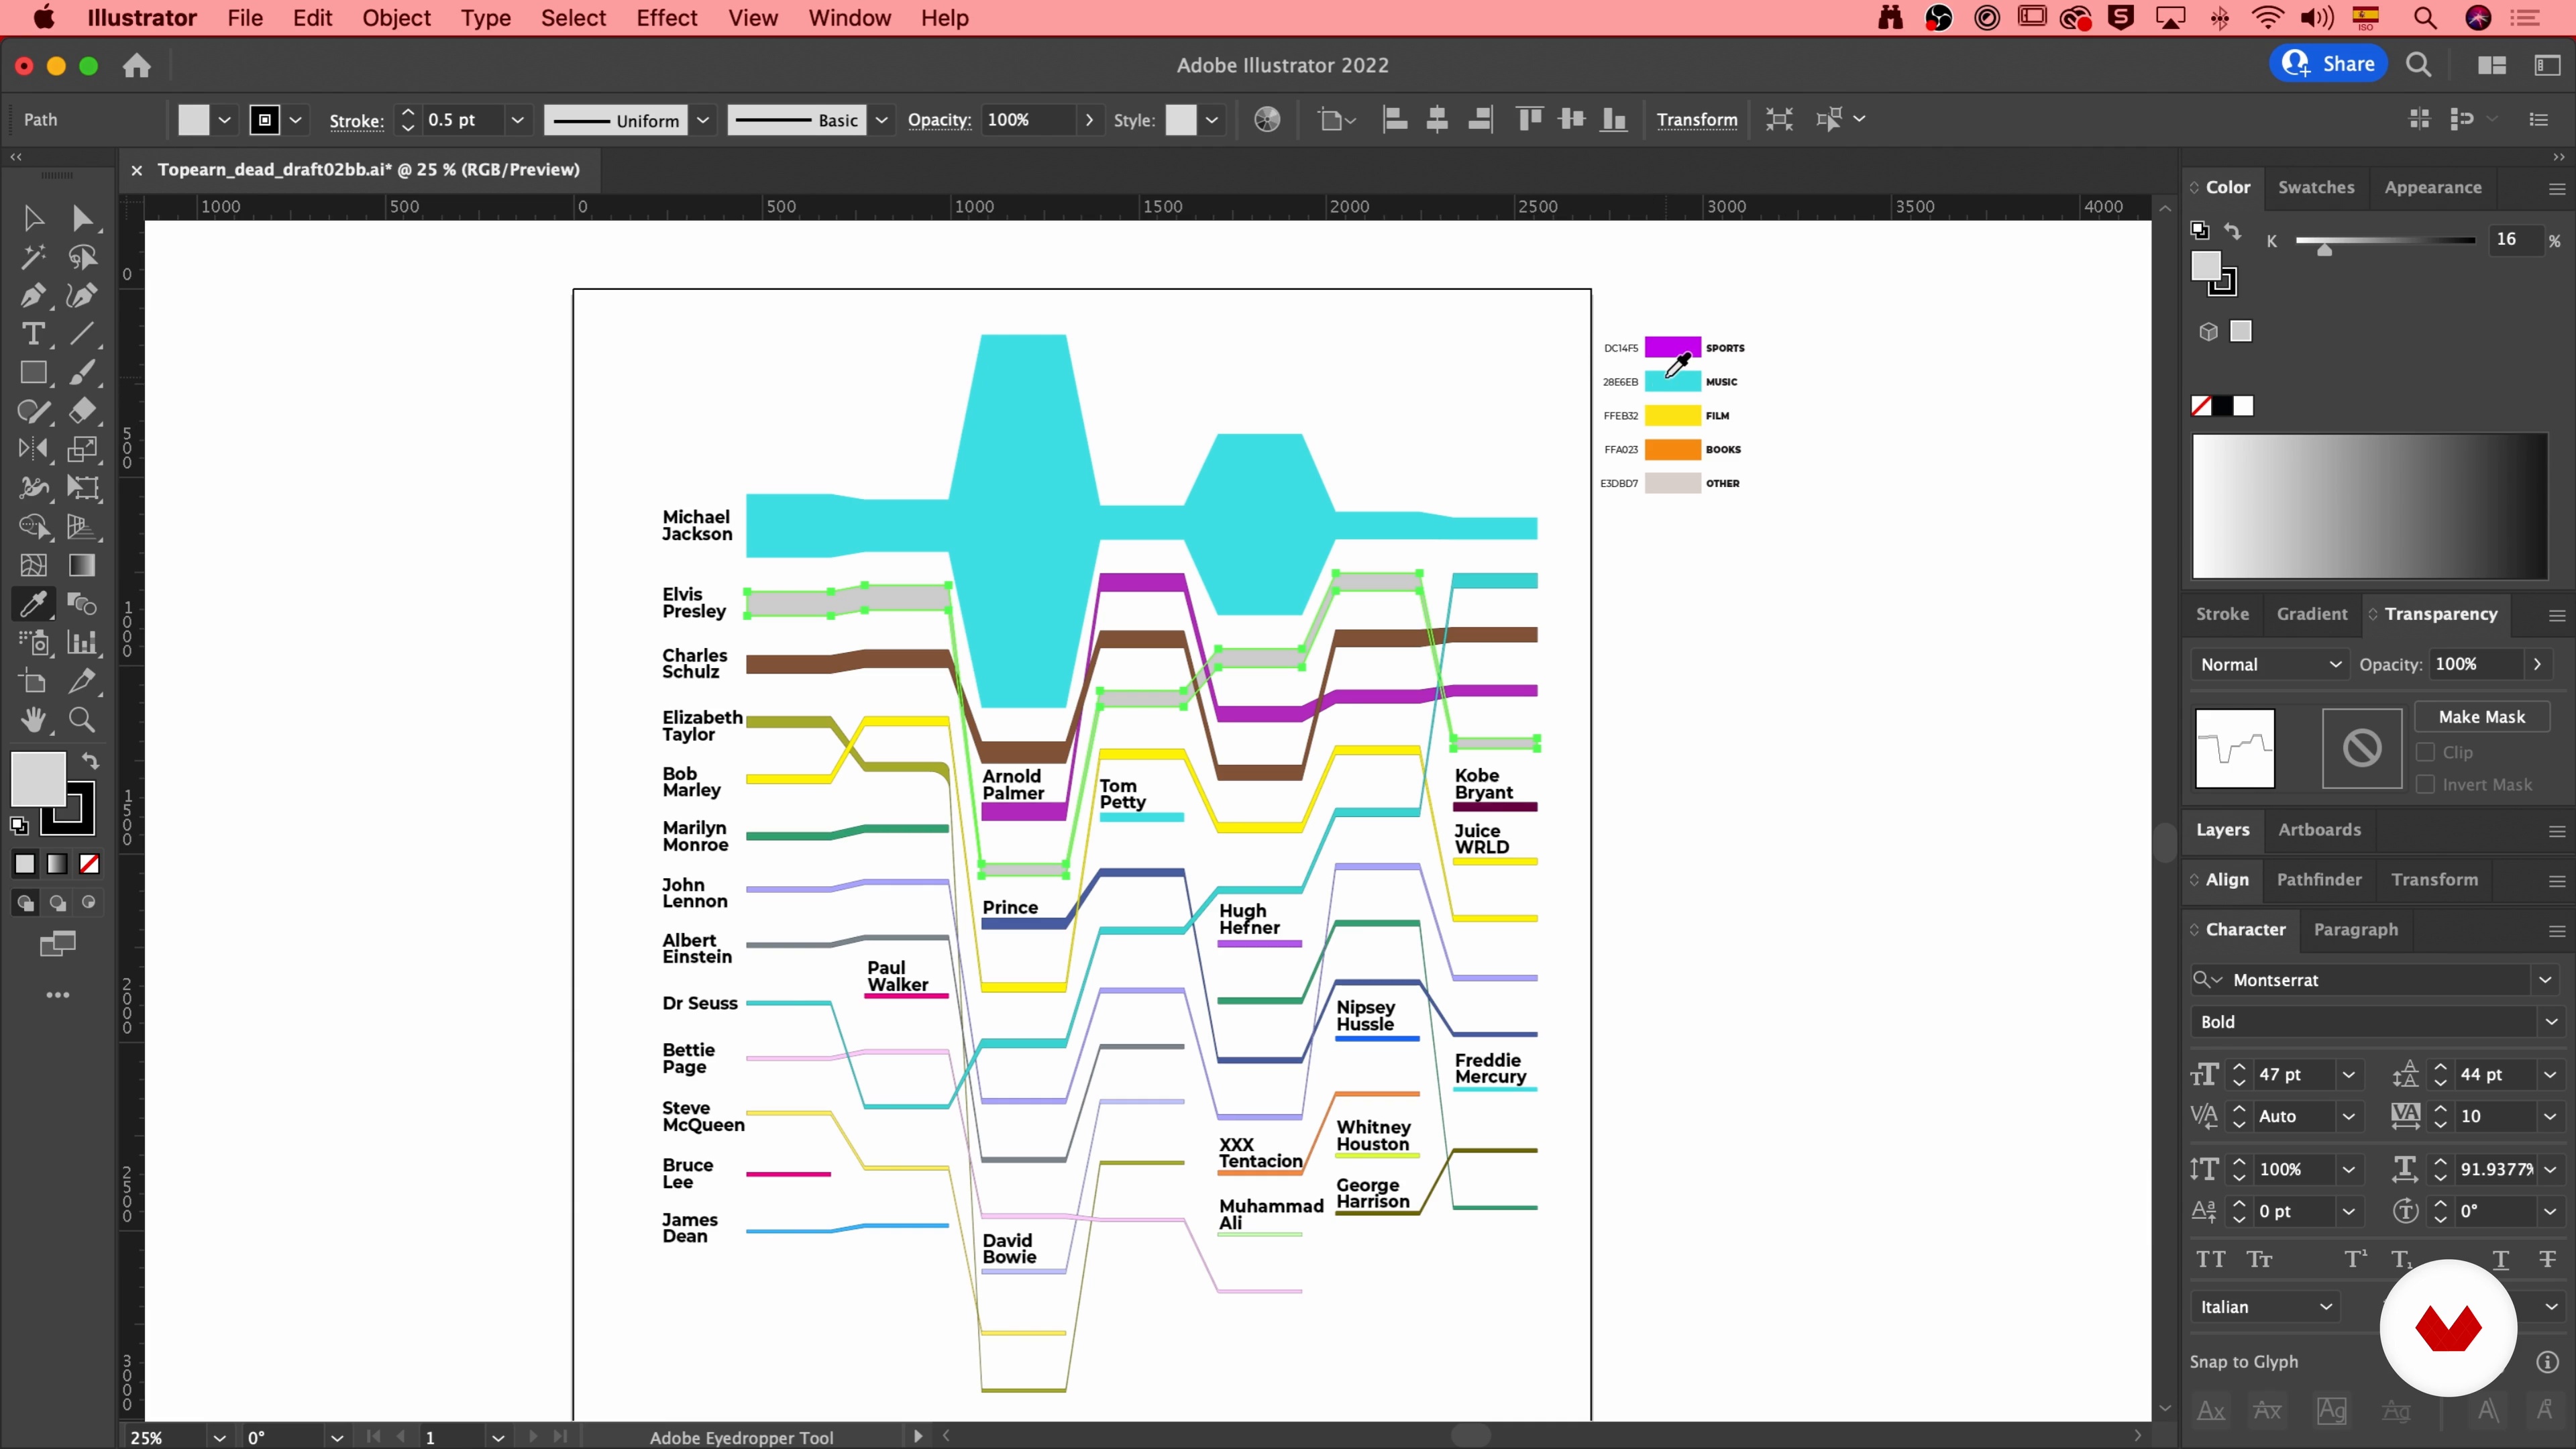Switch to Draw Behind mode
The width and height of the screenshot is (2576, 1449).
click(58, 903)
